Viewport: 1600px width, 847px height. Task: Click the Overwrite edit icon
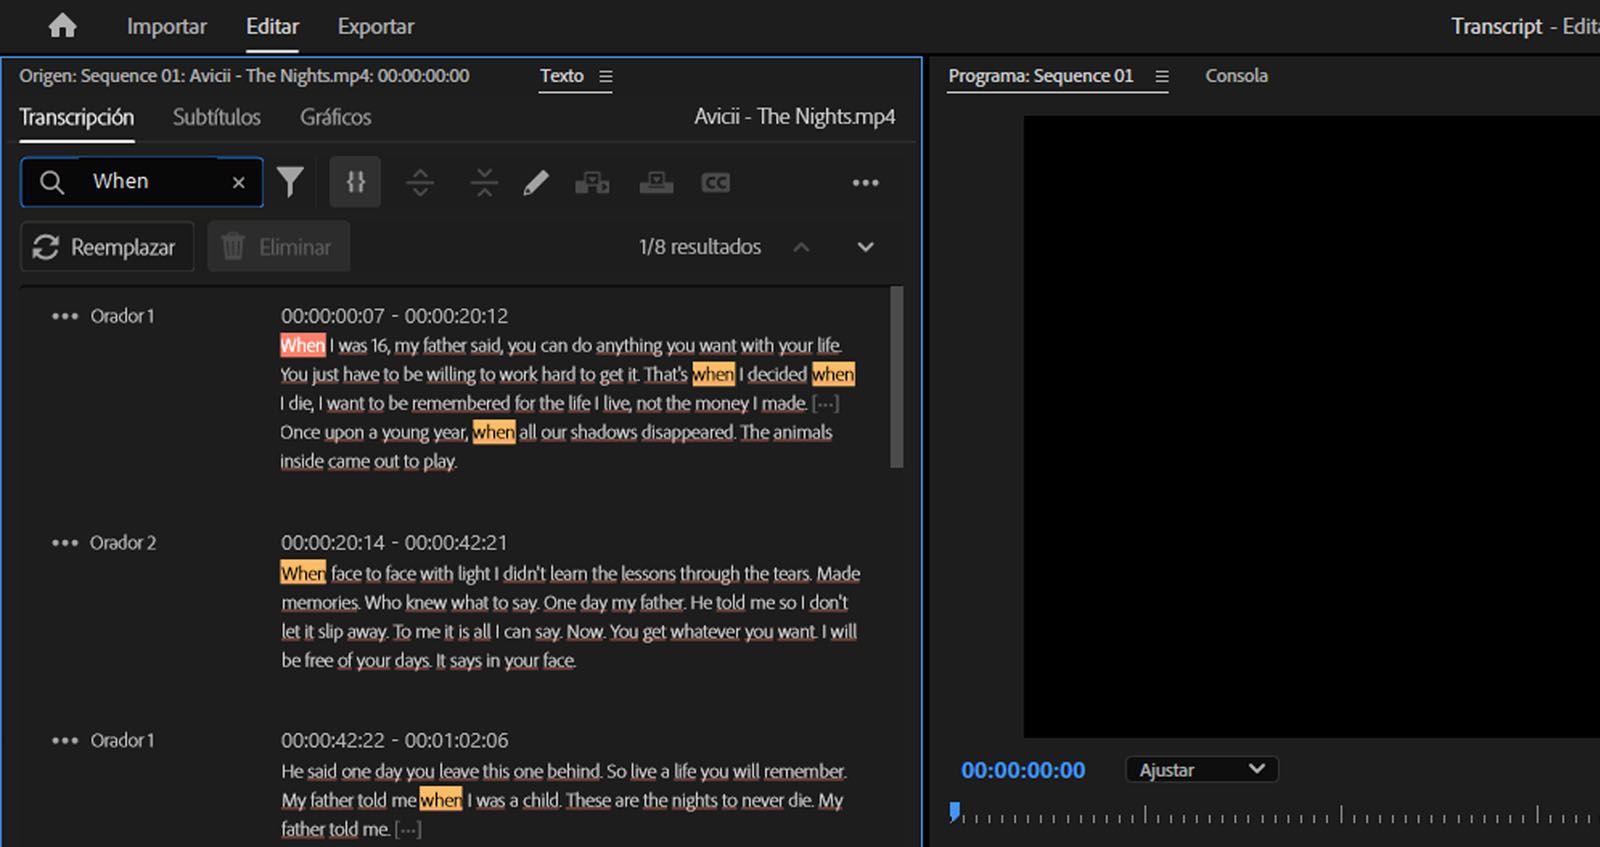(656, 182)
